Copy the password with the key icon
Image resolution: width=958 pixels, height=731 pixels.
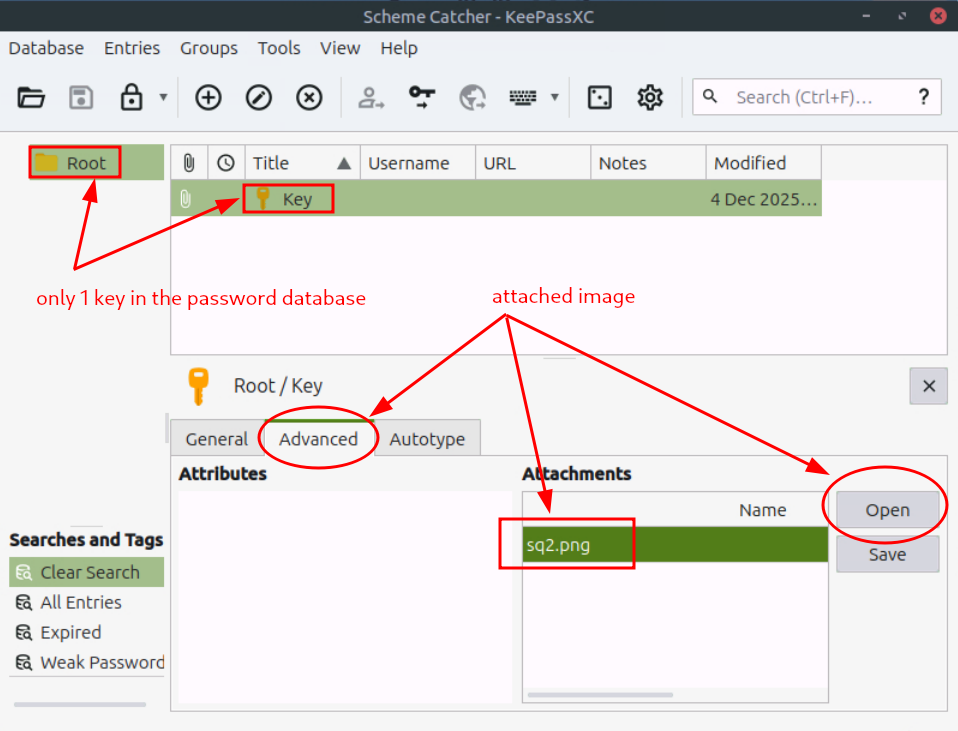(421, 97)
